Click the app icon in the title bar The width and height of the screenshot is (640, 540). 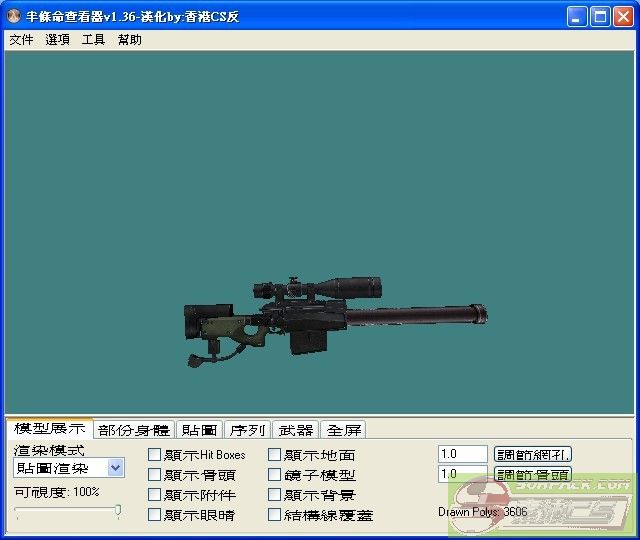point(14,17)
